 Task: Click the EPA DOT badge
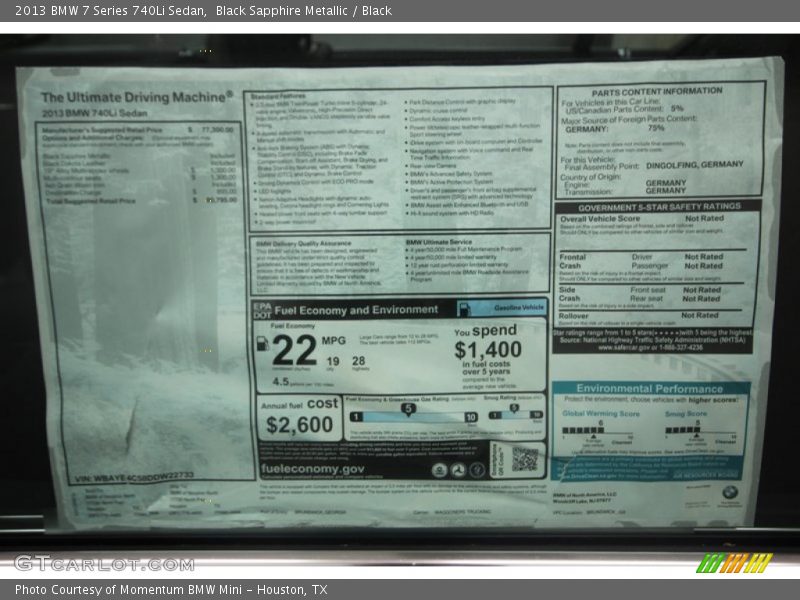[262, 310]
